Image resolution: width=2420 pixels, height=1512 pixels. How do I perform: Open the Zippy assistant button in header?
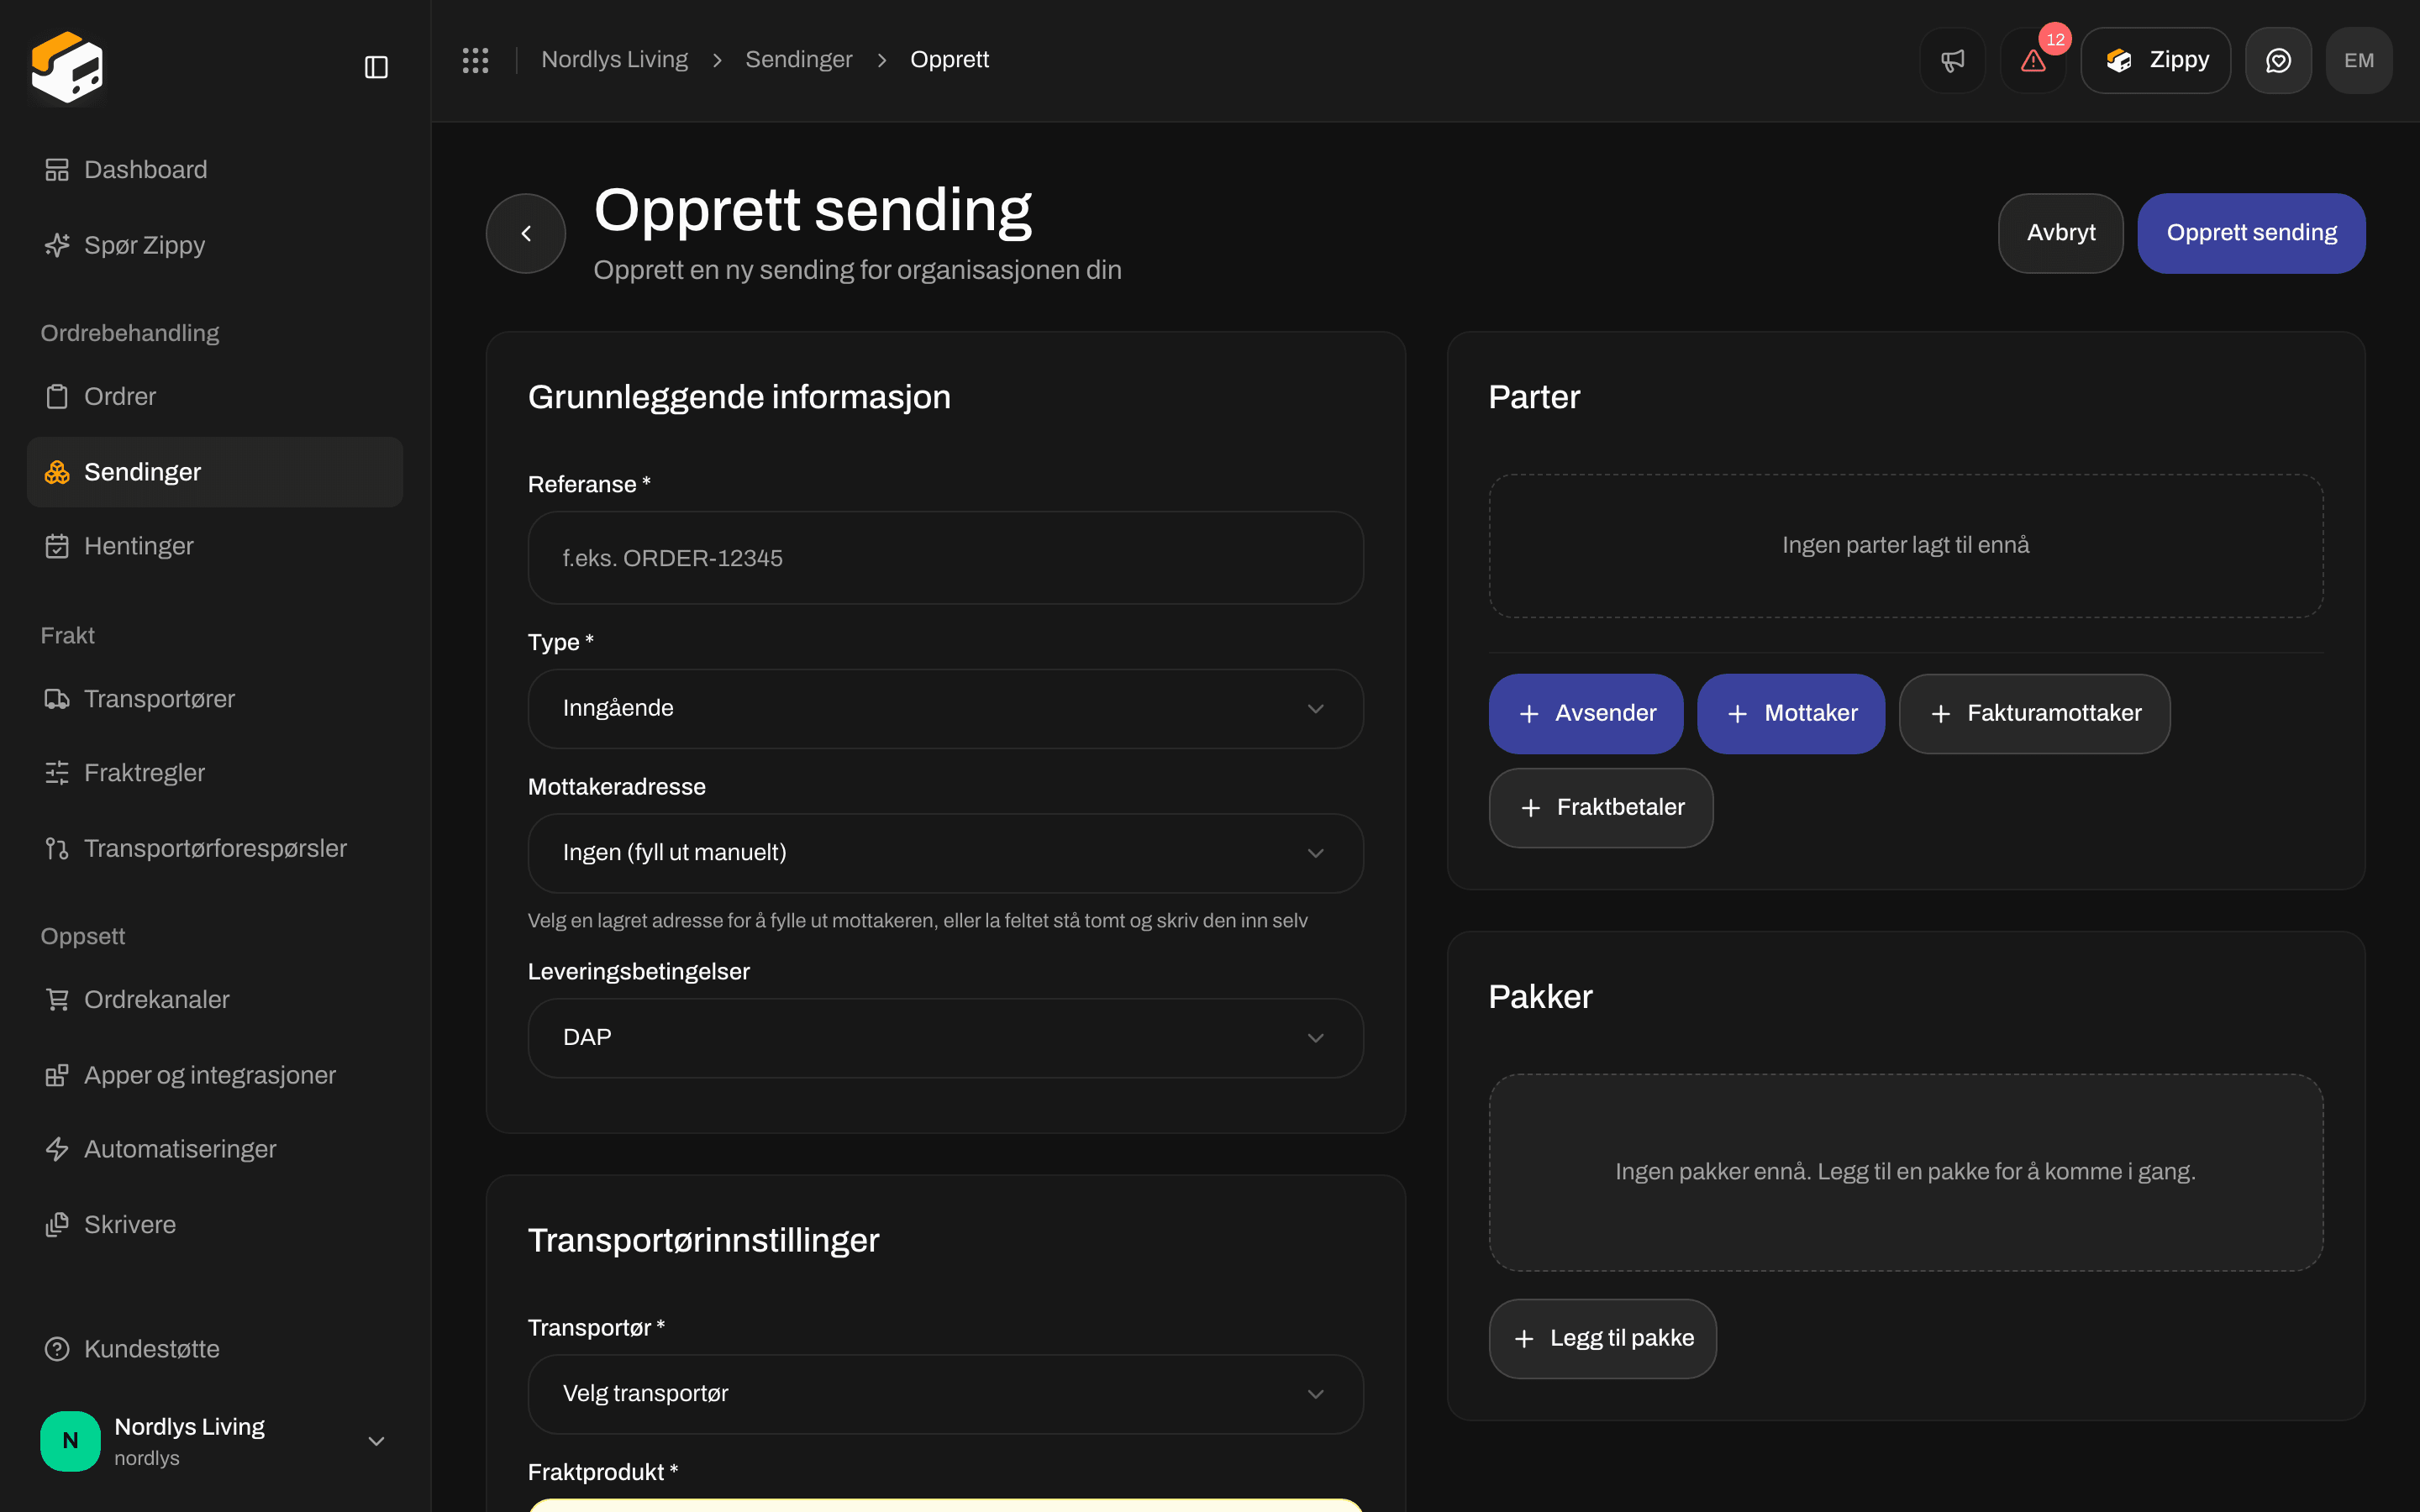2156,60
